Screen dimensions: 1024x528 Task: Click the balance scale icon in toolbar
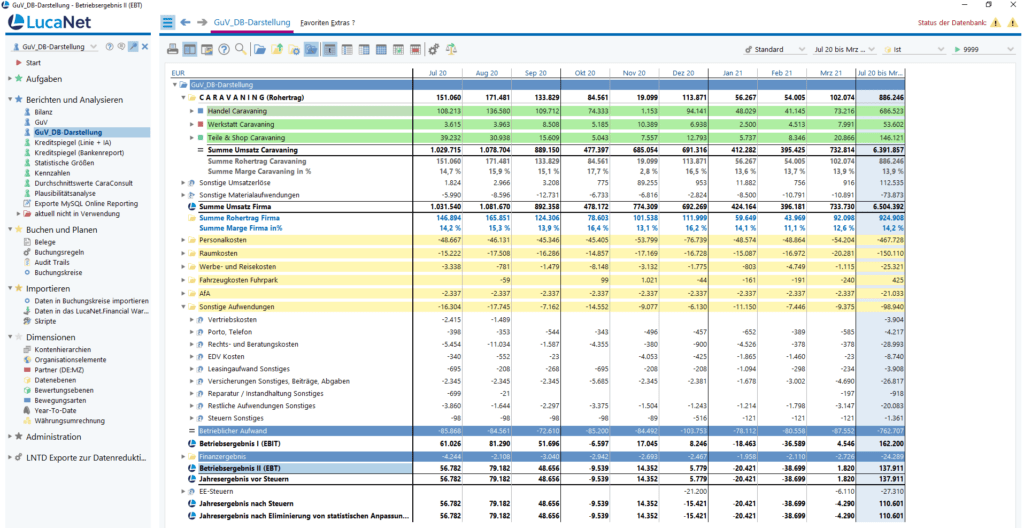click(451, 48)
